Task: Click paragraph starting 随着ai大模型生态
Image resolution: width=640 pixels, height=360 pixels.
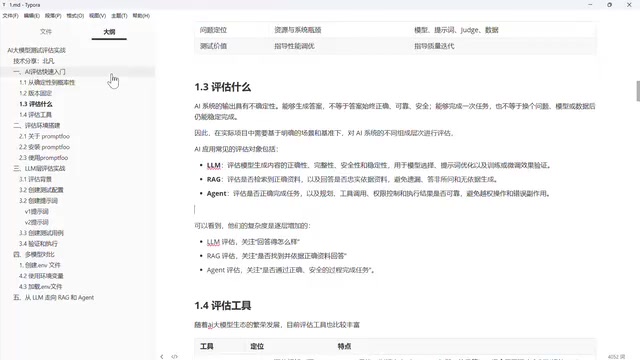Action: coord(277,325)
